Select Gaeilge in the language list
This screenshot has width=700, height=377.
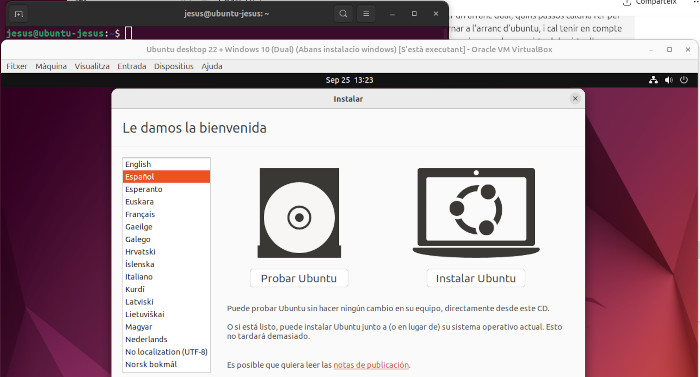tap(166, 227)
